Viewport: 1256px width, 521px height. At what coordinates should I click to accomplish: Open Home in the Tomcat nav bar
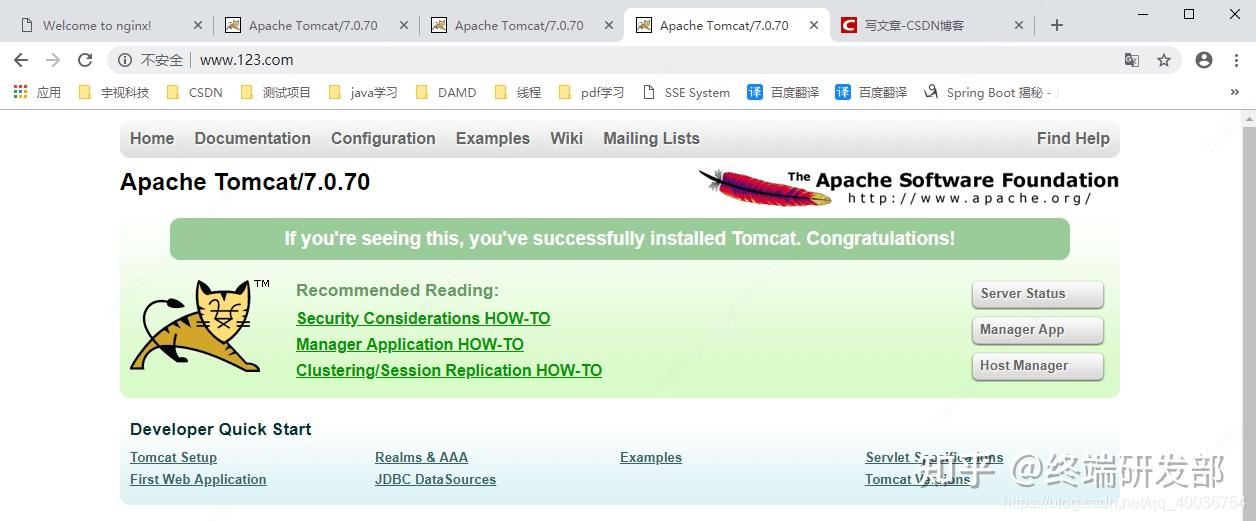coord(152,139)
